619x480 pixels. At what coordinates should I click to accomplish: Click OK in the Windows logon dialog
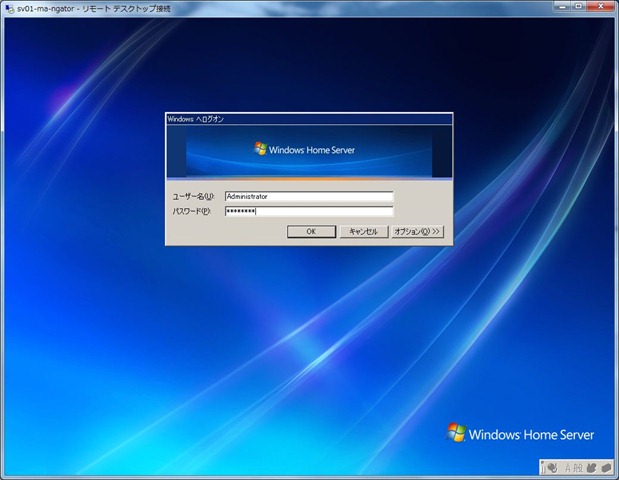pyautogui.click(x=311, y=232)
